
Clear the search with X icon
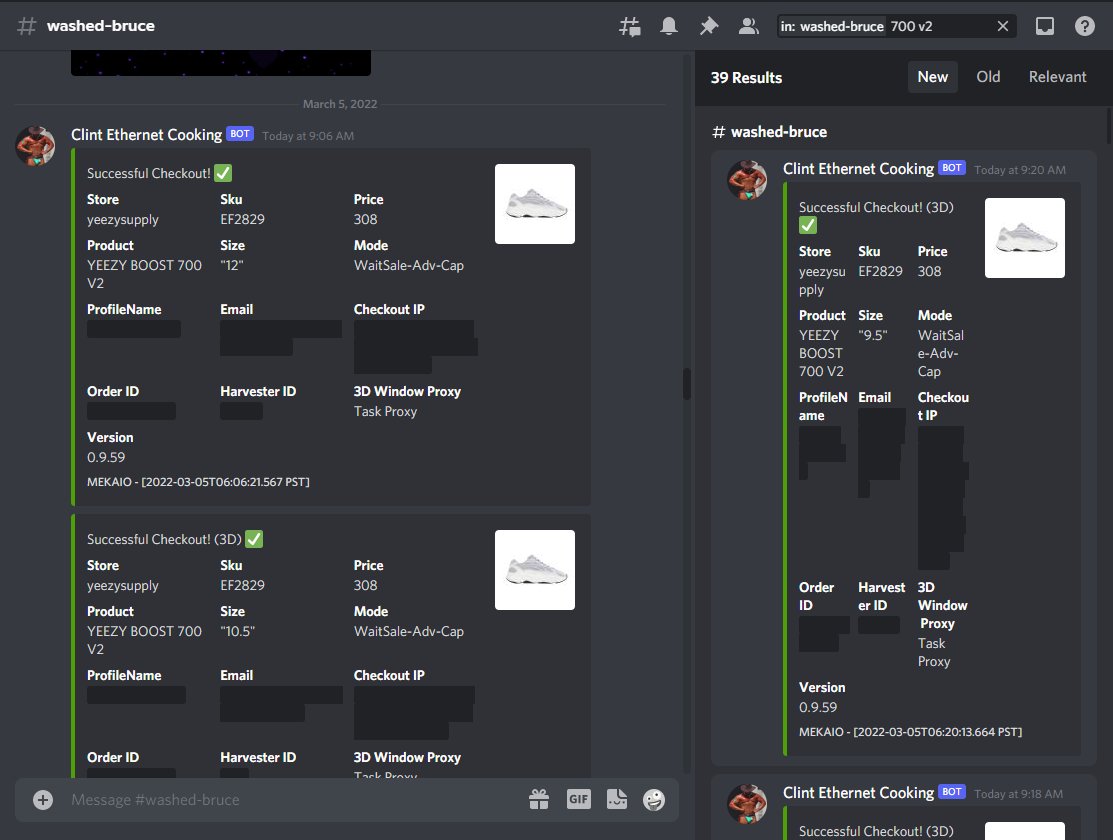point(1002,26)
